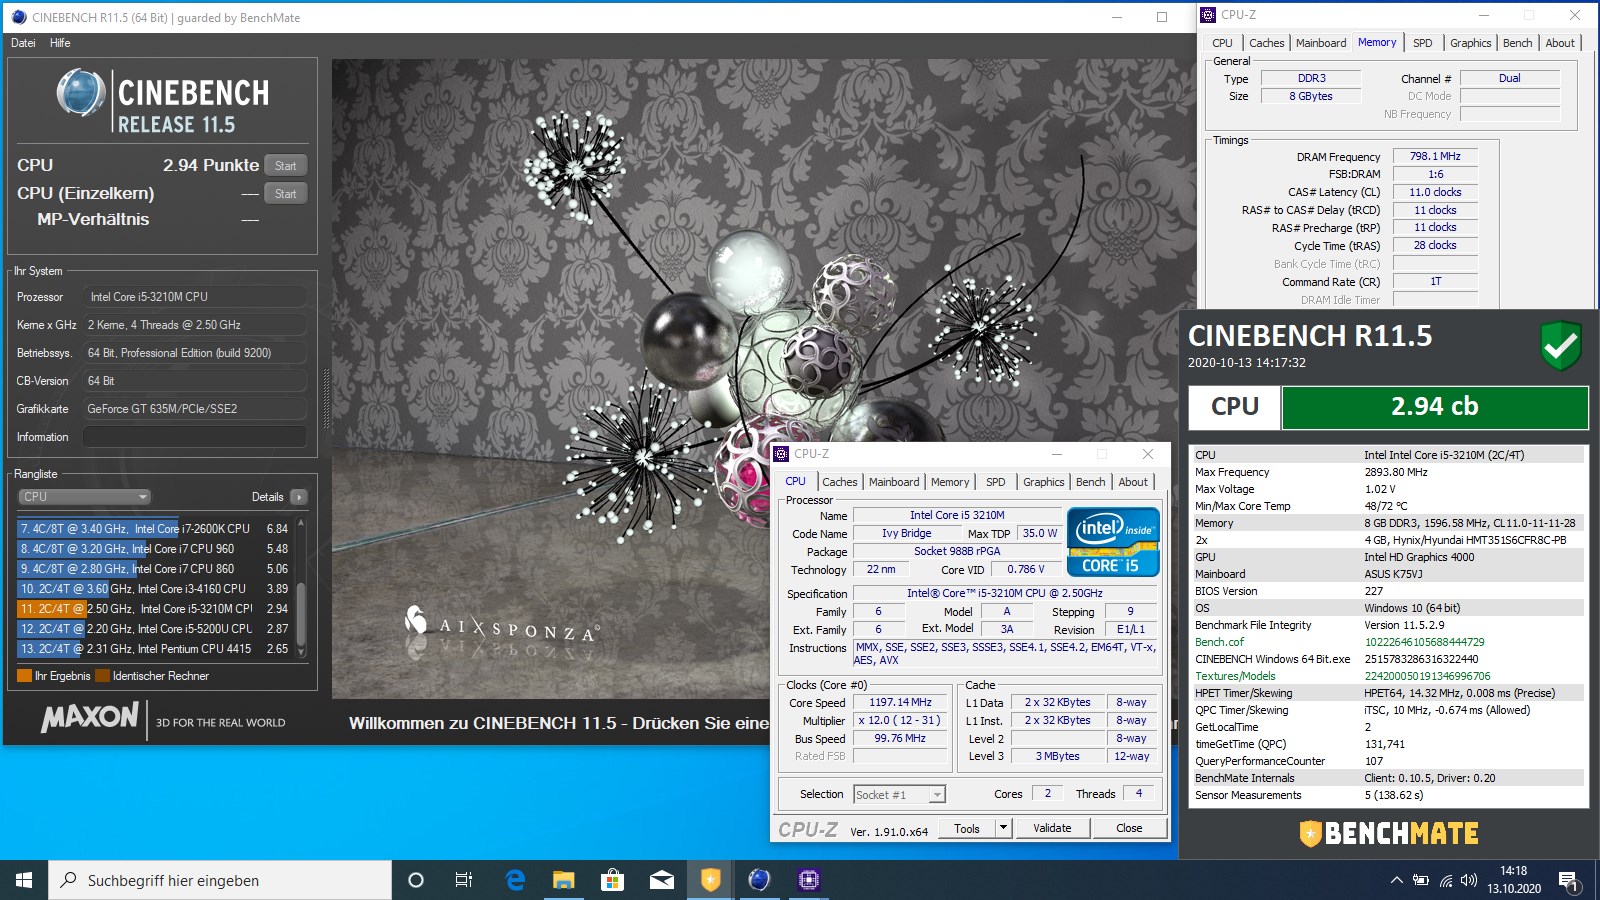Switch to Bench tab in lower CPU-Z window

click(x=1090, y=482)
